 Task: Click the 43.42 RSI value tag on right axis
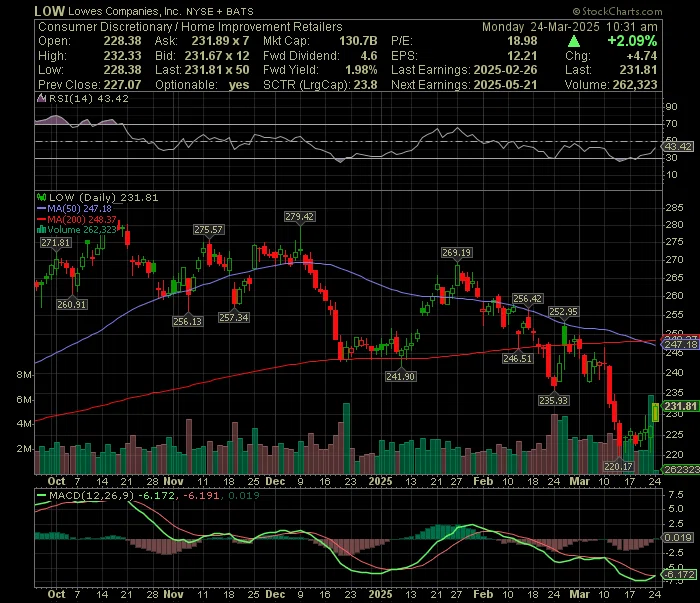coord(677,146)
